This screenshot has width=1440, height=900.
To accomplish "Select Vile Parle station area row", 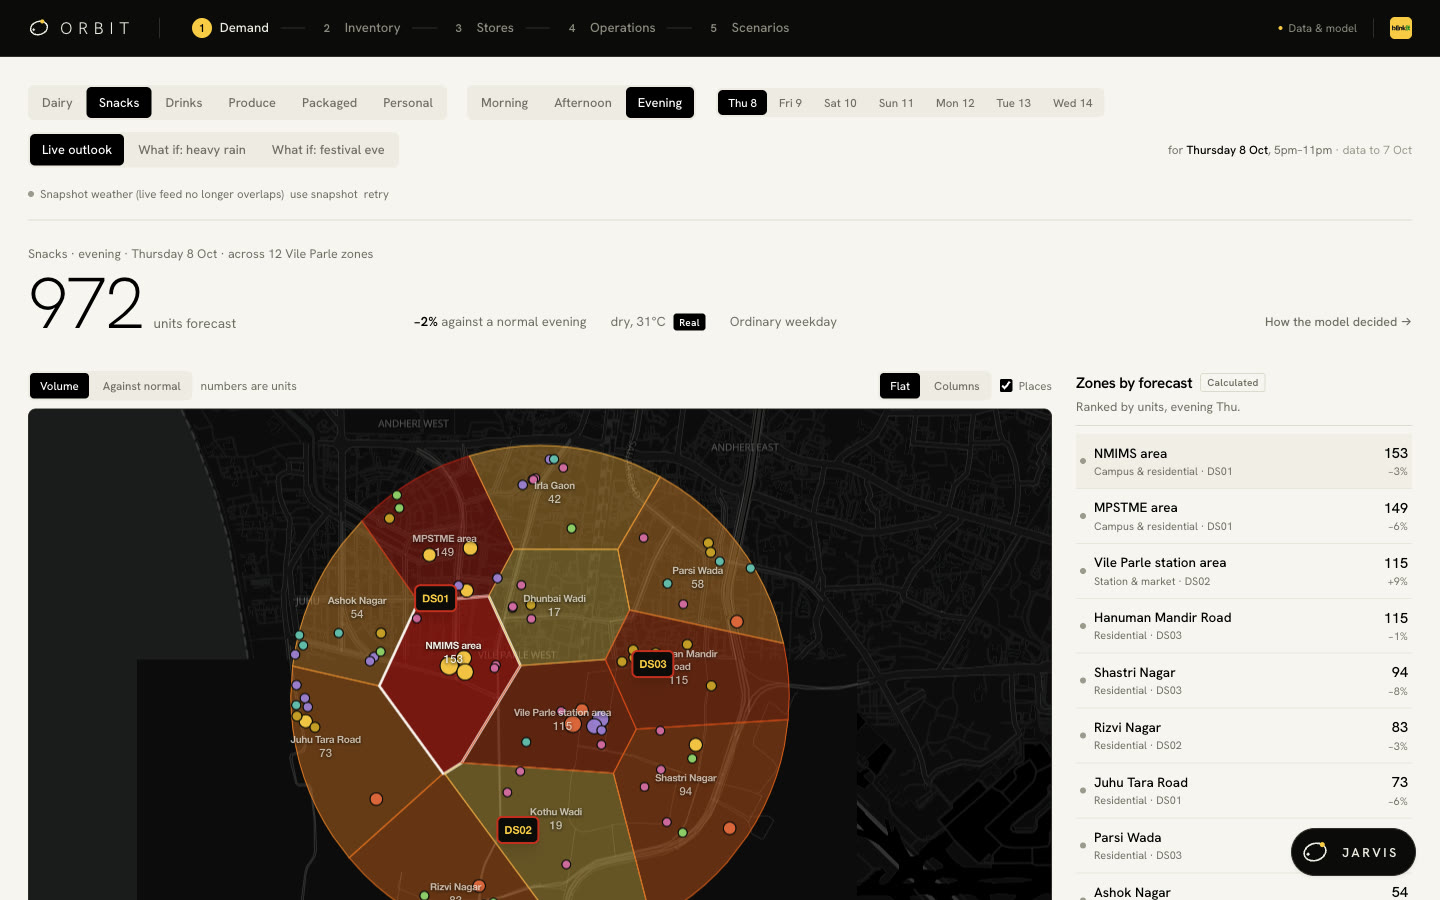I will (1244, 571).
